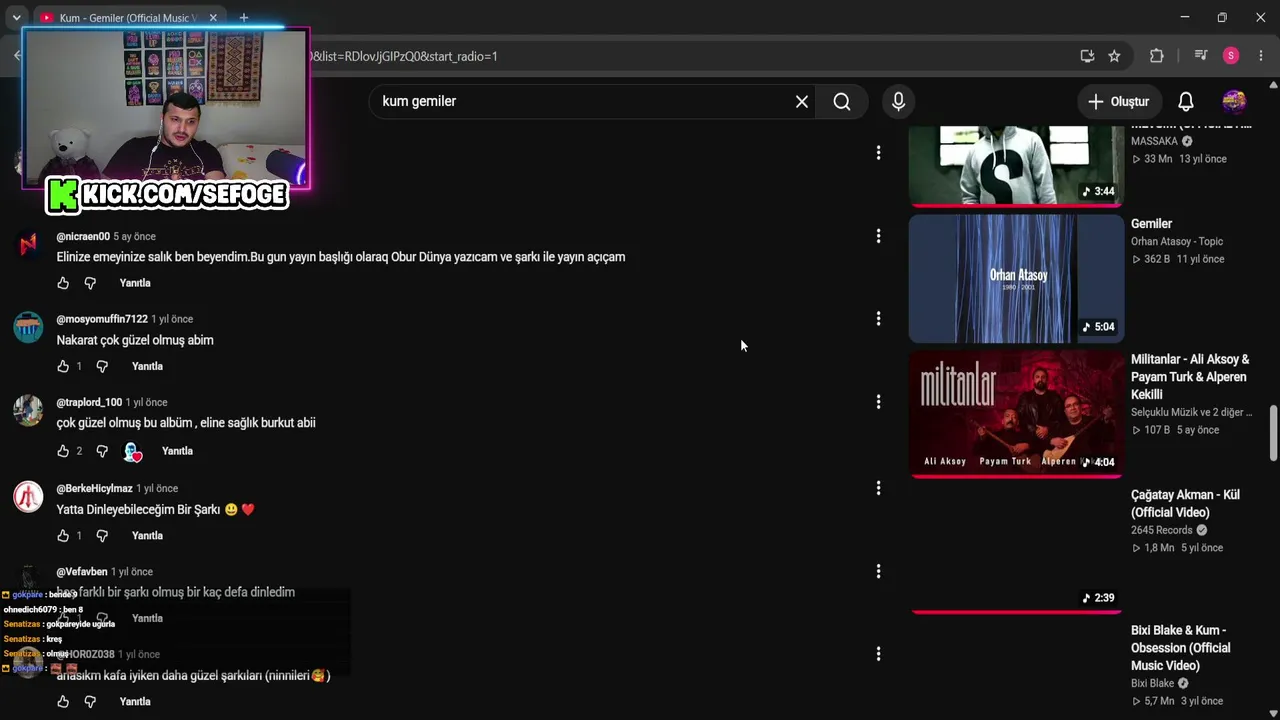Open the three-dot menu for @BerkeHicylmaz's comment
The width and height of the screenshot is (1280, 720).
878,488
